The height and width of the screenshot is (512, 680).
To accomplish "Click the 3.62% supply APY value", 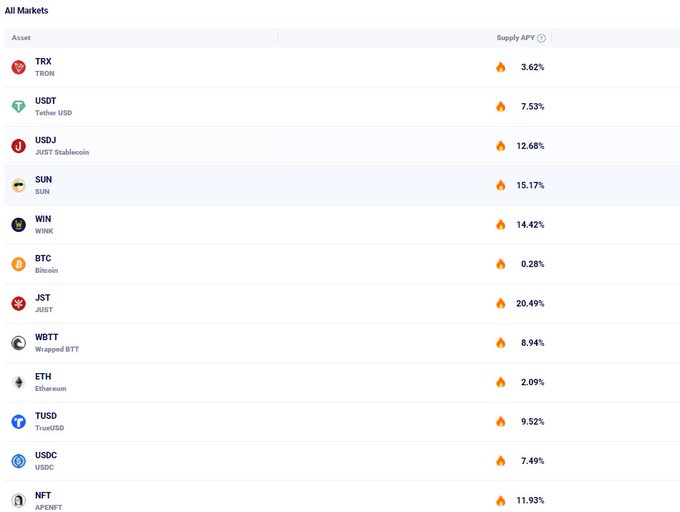I will click(533, 67).
